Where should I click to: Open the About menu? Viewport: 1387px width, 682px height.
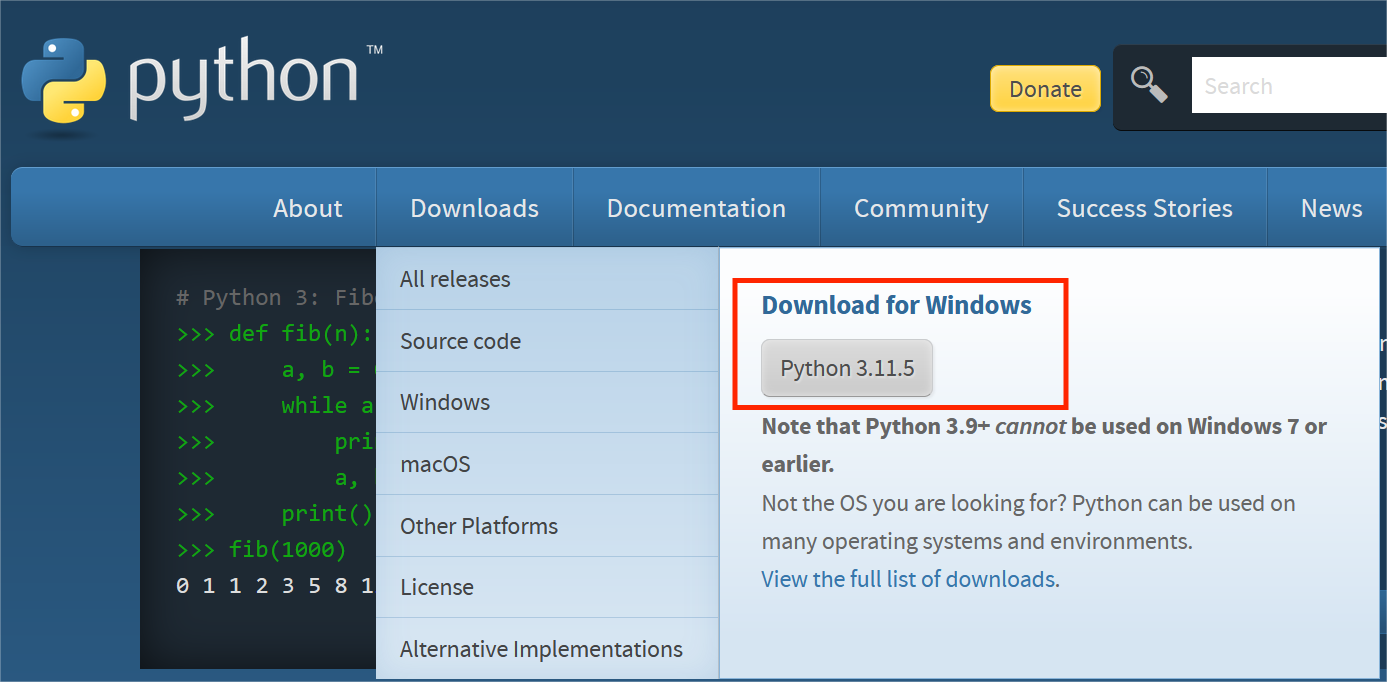[x=308, y=208]
